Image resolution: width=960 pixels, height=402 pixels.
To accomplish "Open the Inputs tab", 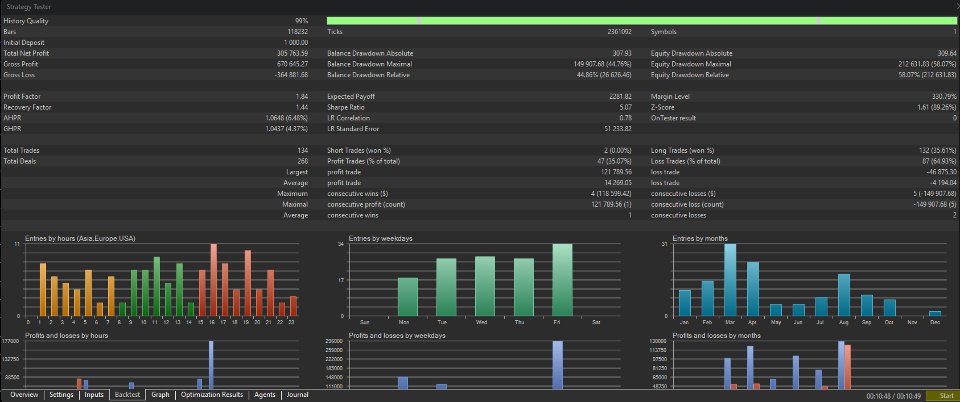I will [x=94, y=395].
